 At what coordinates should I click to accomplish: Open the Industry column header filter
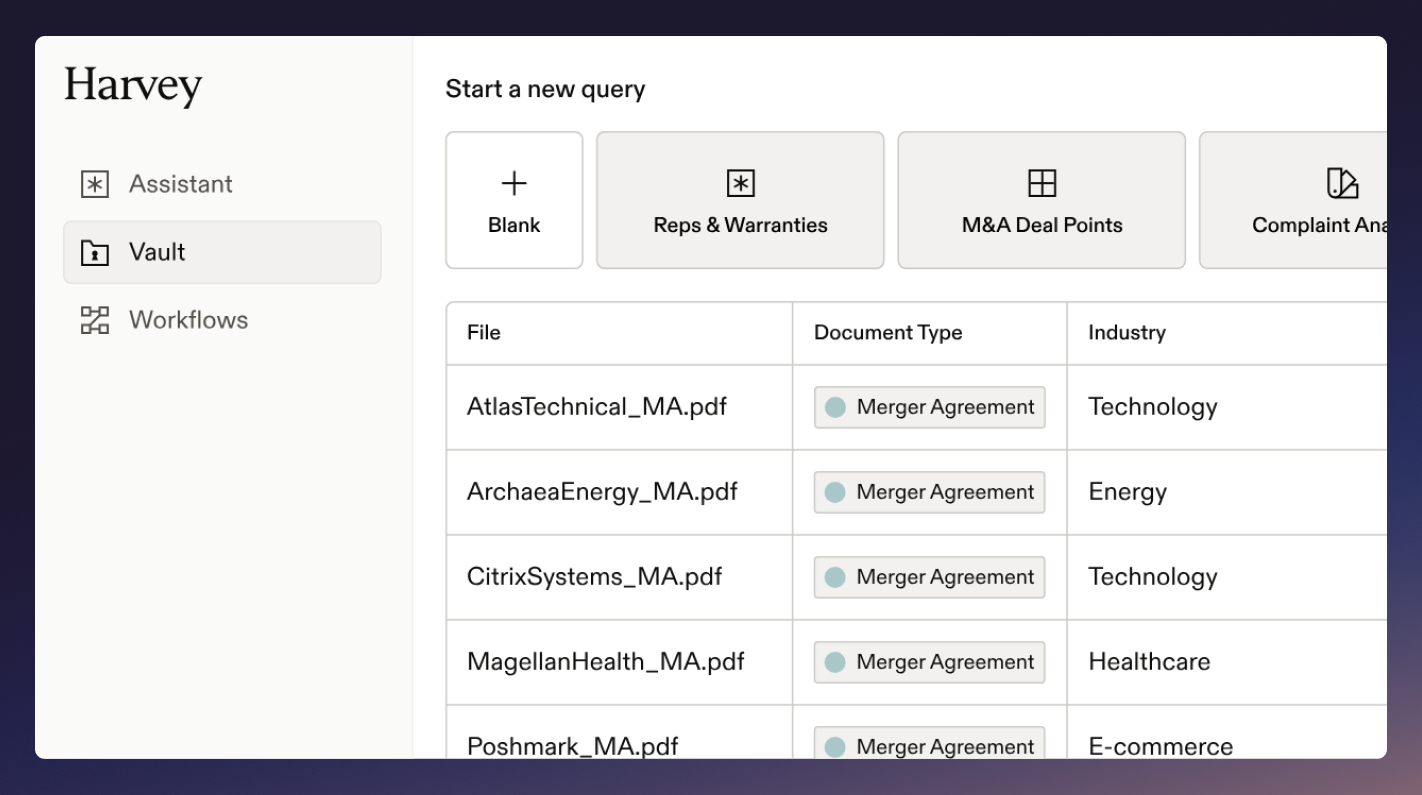click(x=1127, y=332)
